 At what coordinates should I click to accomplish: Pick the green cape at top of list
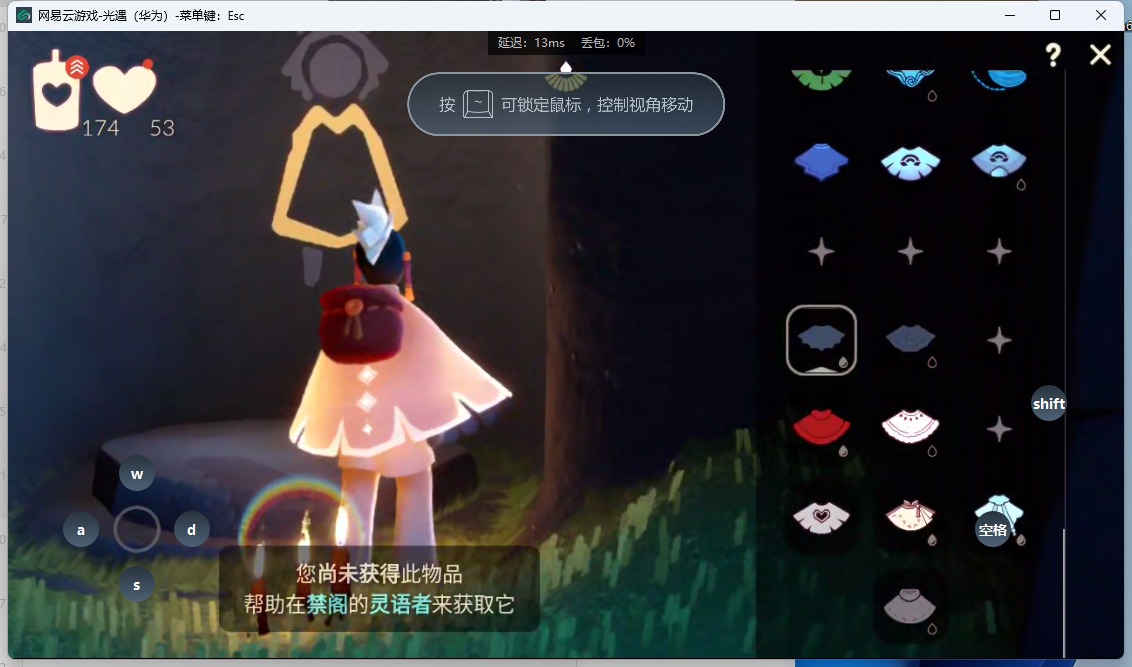click(x=821, y=78)
